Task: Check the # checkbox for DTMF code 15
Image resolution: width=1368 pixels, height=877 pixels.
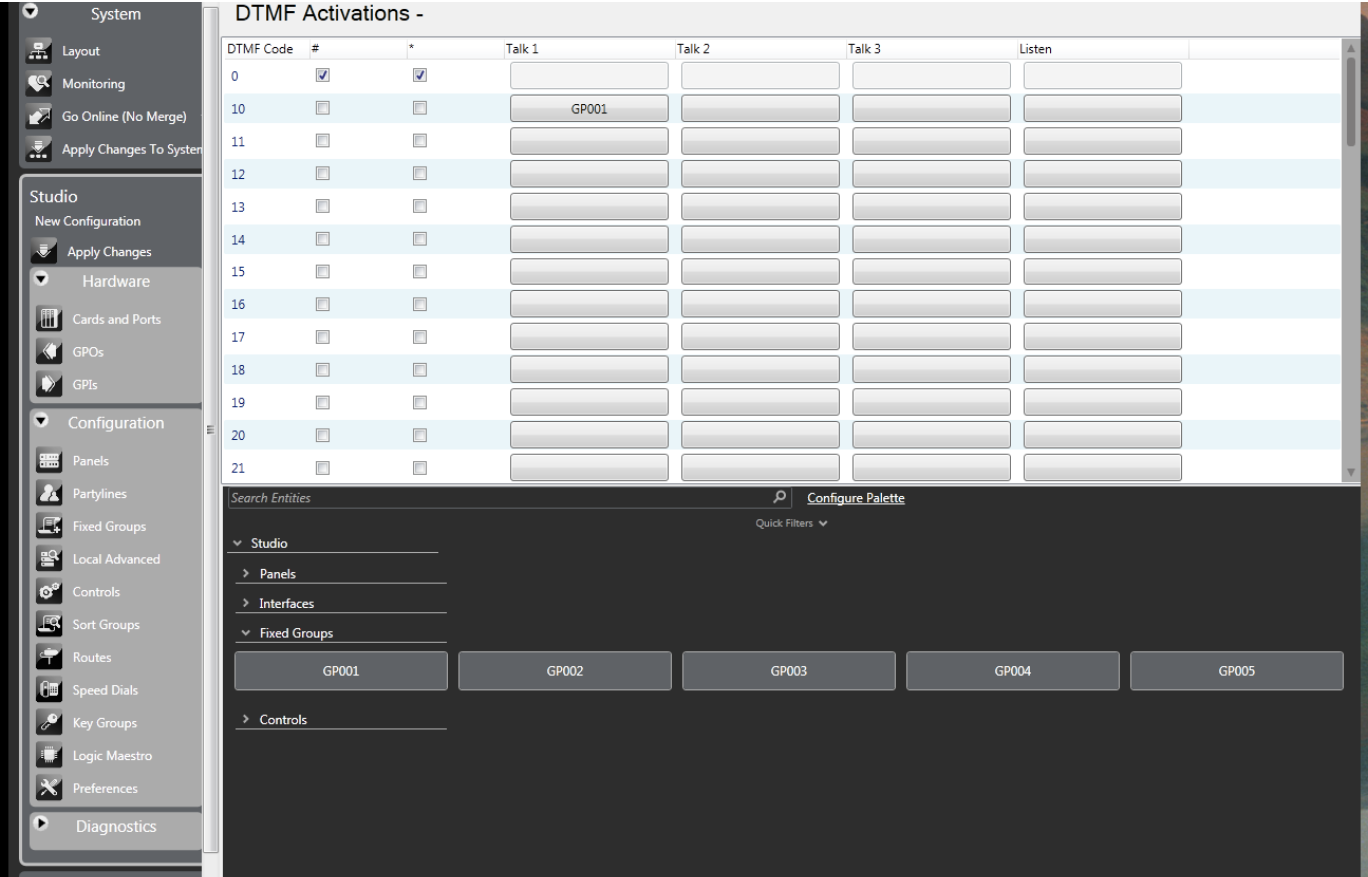Action: [x=323, y=271]
